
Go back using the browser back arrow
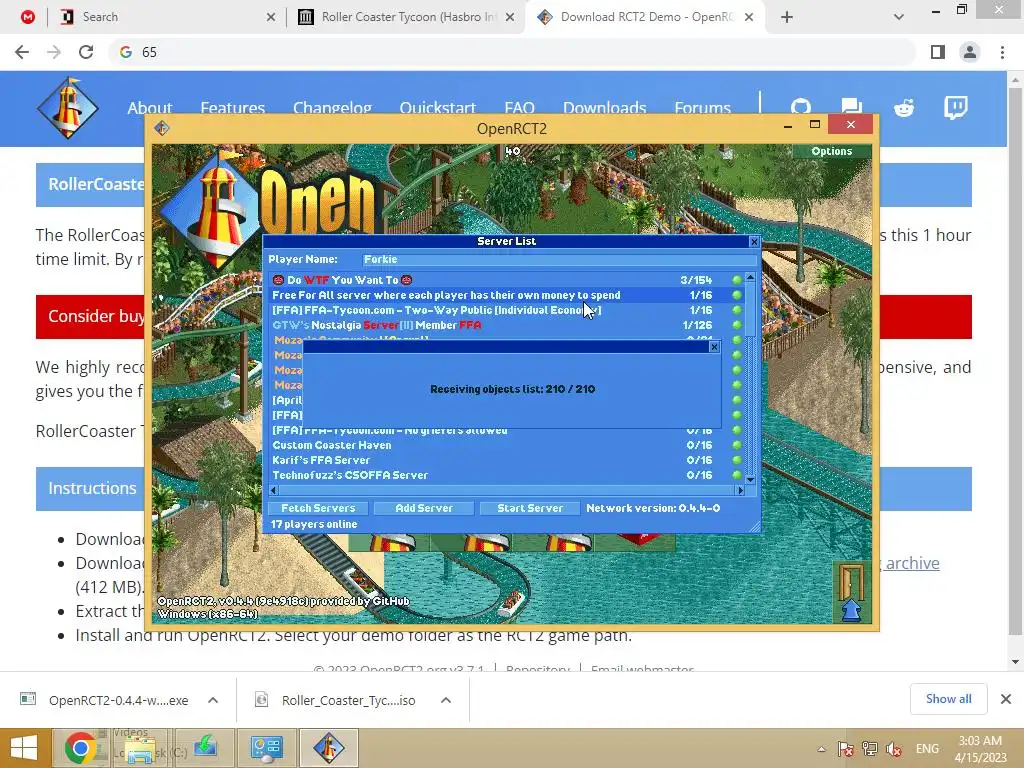(x=22, y=52)
